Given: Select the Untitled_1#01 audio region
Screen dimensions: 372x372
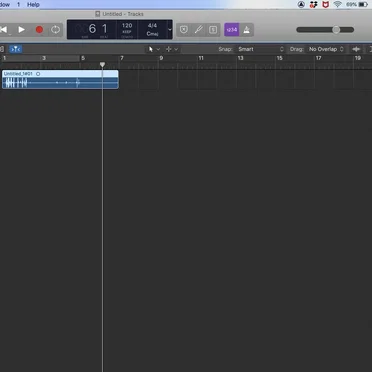Looking at the screenshot, I should click(x=60, y=79).
